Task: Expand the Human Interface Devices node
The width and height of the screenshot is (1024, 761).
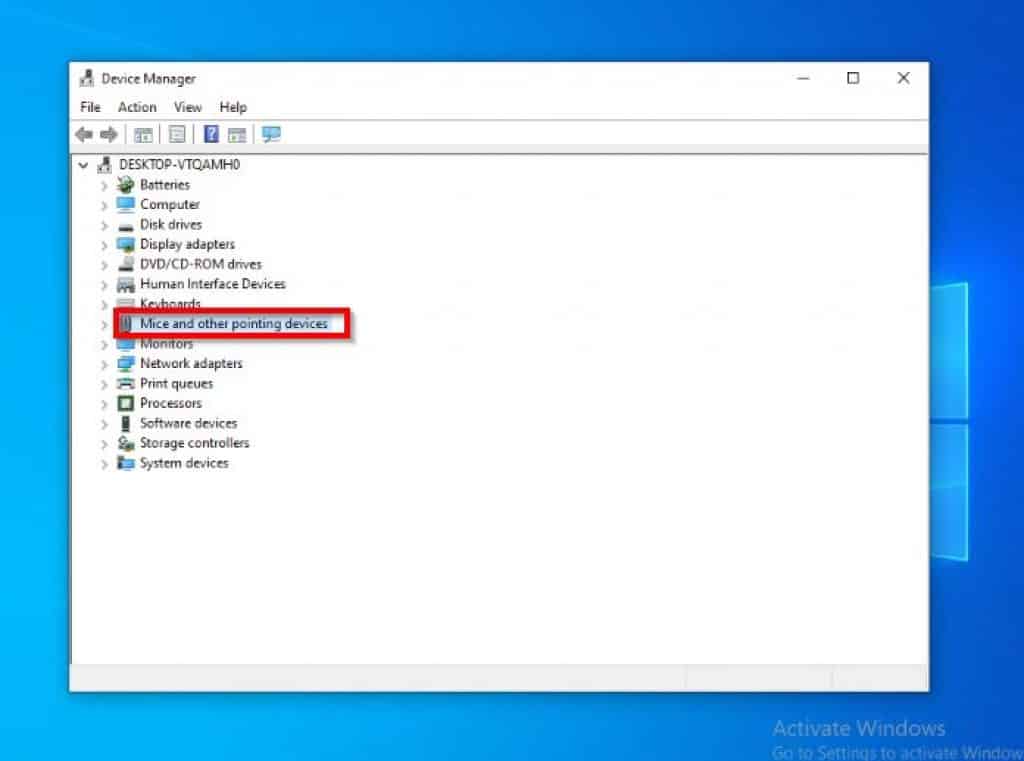Action: [x=104, y=285]
